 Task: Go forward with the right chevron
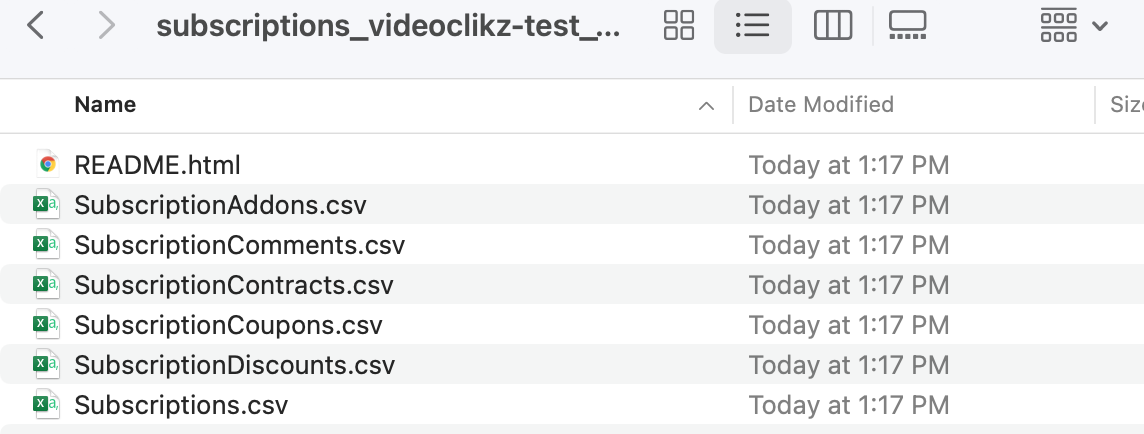[x=107, y=26]
